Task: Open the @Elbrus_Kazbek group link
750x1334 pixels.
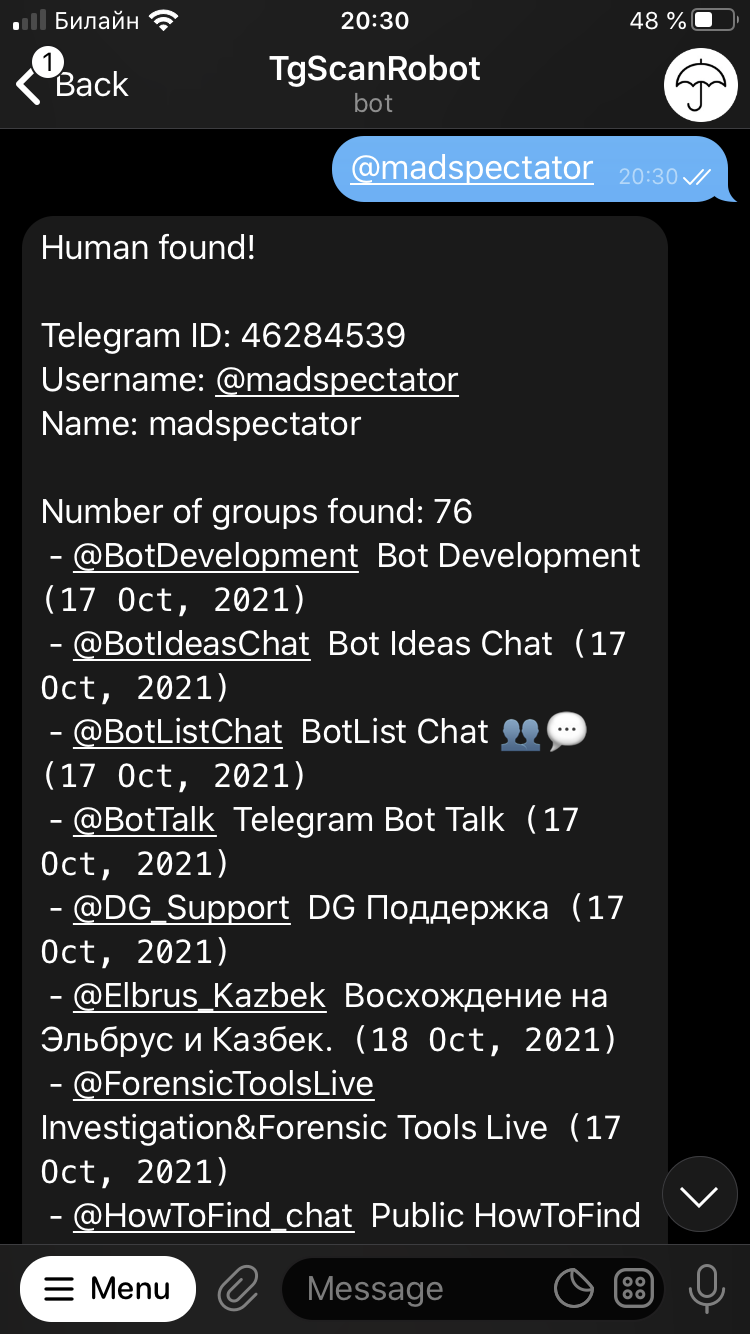Action: [x=199, y=996]
